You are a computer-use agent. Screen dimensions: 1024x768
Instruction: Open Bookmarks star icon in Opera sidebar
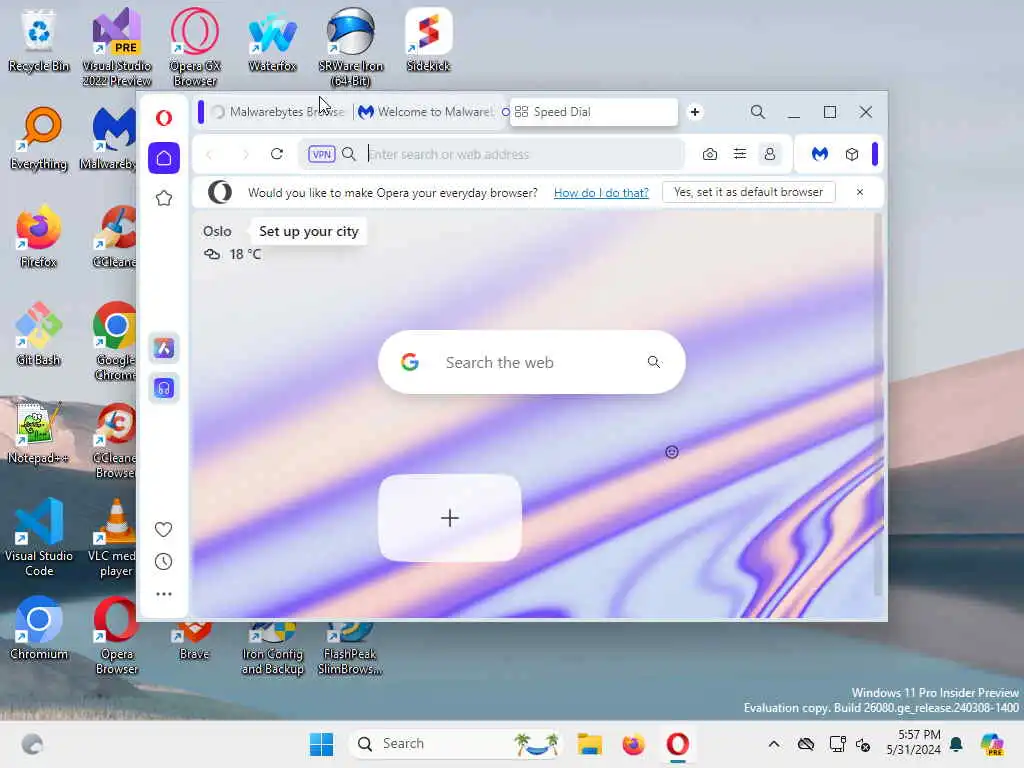tap(164, 198)
